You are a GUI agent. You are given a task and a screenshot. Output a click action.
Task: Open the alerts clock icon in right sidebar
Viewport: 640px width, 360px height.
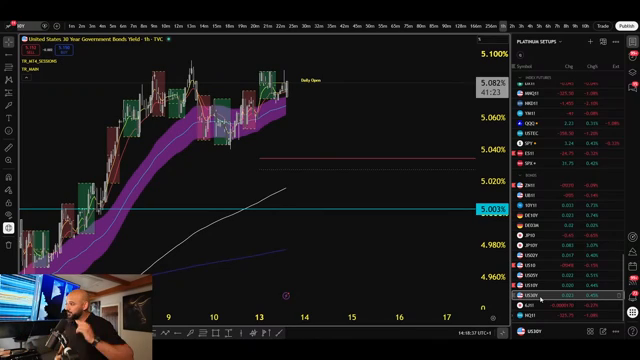pos(632,57)
